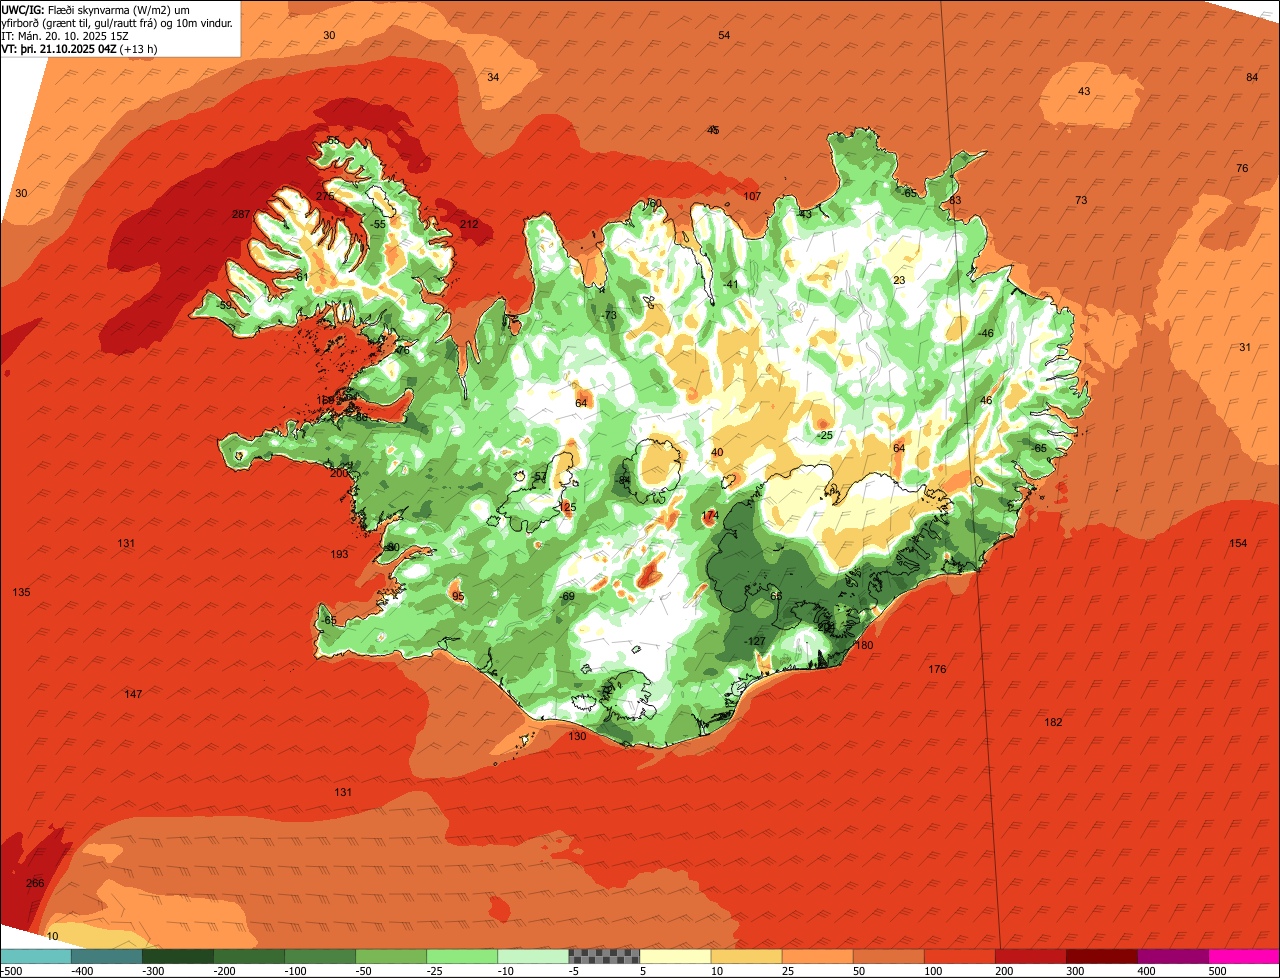The width and height of the screenshot is (1280, 978).
Task: Select the darkest green legend swatch (-300 to -200)
Action: [x=178, y=956]
